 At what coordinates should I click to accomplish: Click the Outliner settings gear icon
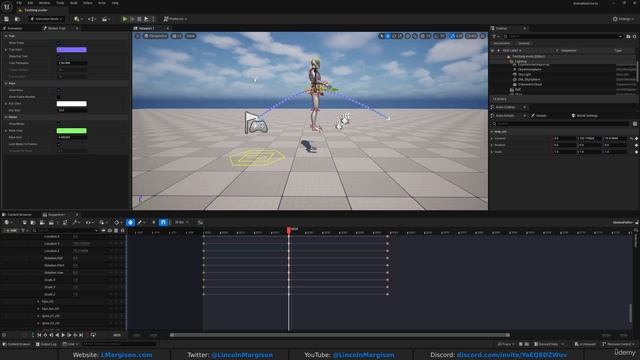click(634, 36)
